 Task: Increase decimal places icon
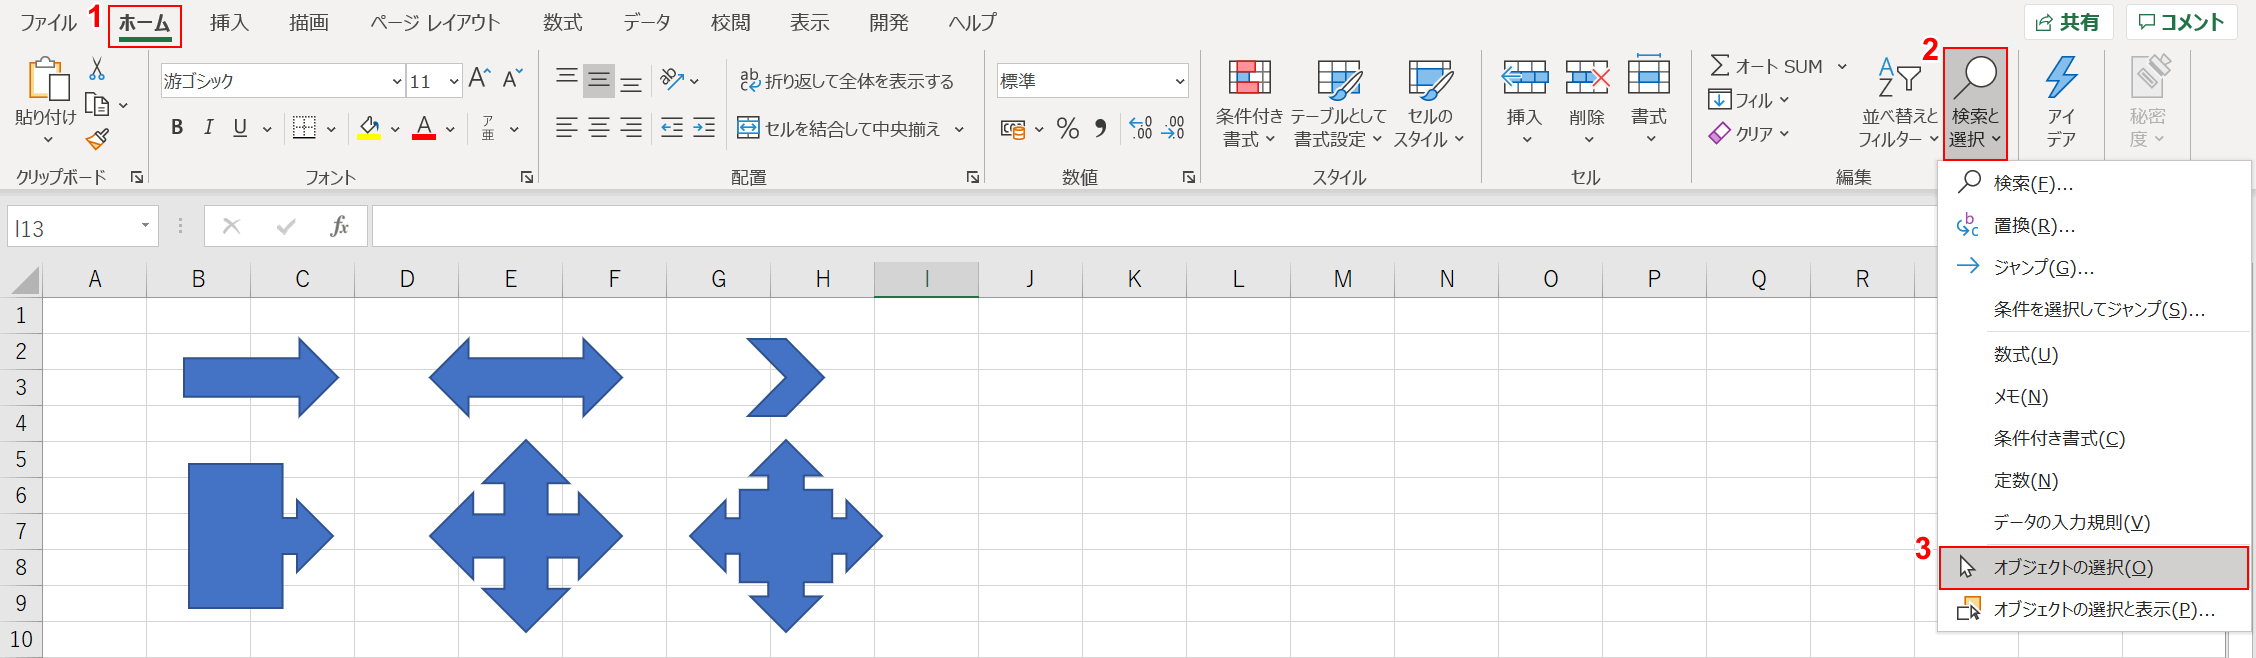coord(1141,128)
